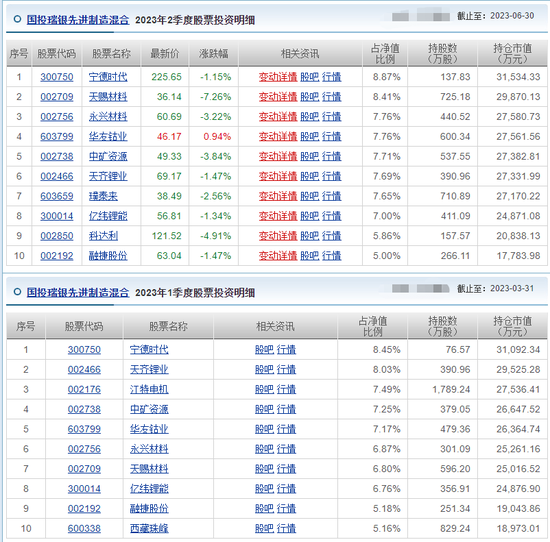This screenshot has height=542, width=550.
Task: Open 行情 for 西藏珠峰 row
Action: pyautogui.click(x=286, y=529)
